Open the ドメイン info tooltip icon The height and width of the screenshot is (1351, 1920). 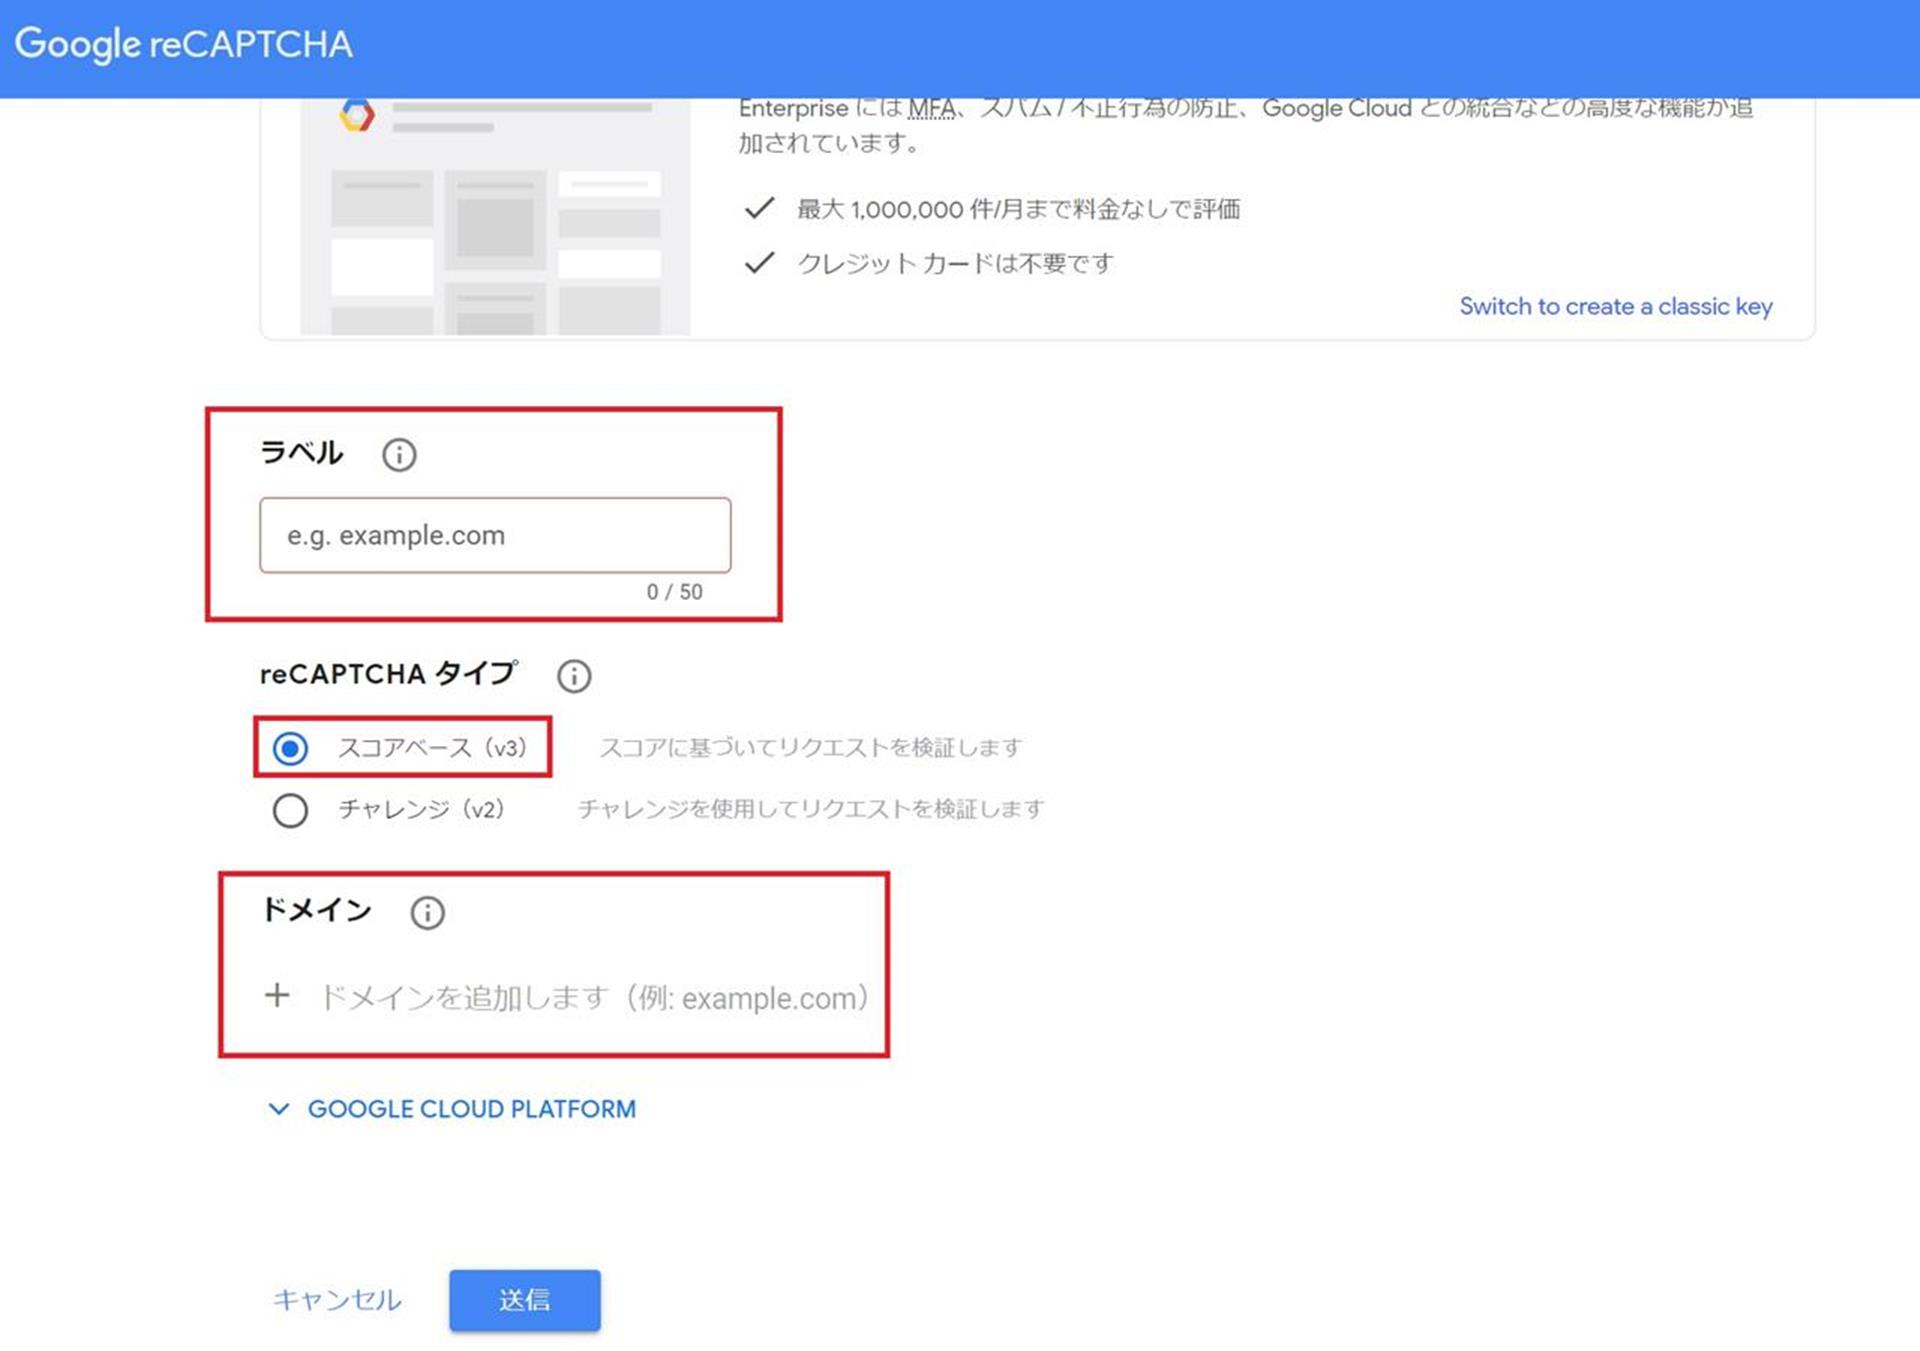tap(428, 912)
